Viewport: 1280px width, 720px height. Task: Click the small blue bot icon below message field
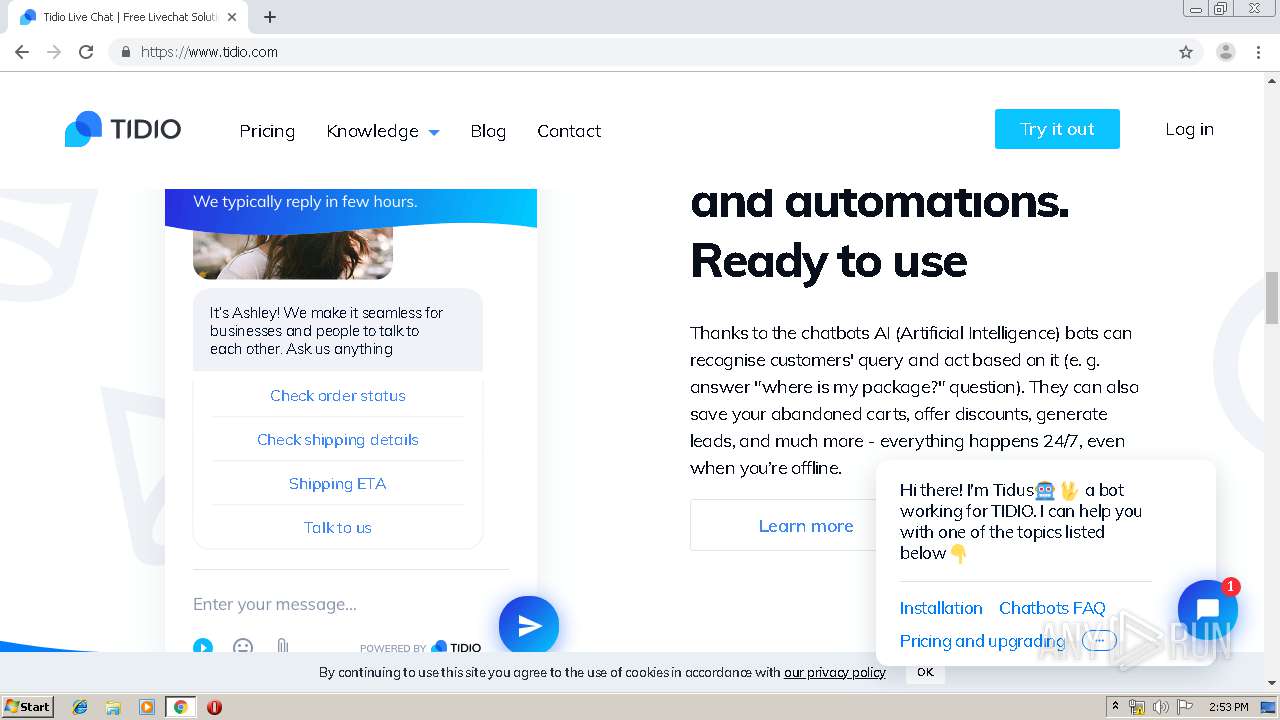click(203, 646)
